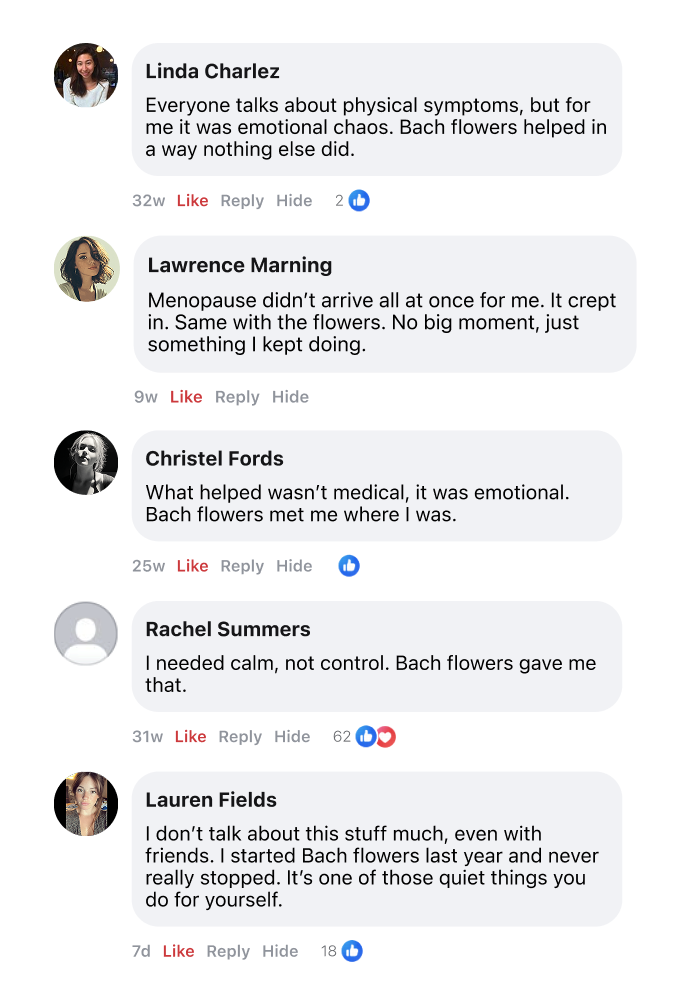This screenshot has height=1006, width=677.
Task: Click the thumbs-up reaction on Lauren Fields' comment
Action: (352, 951)
